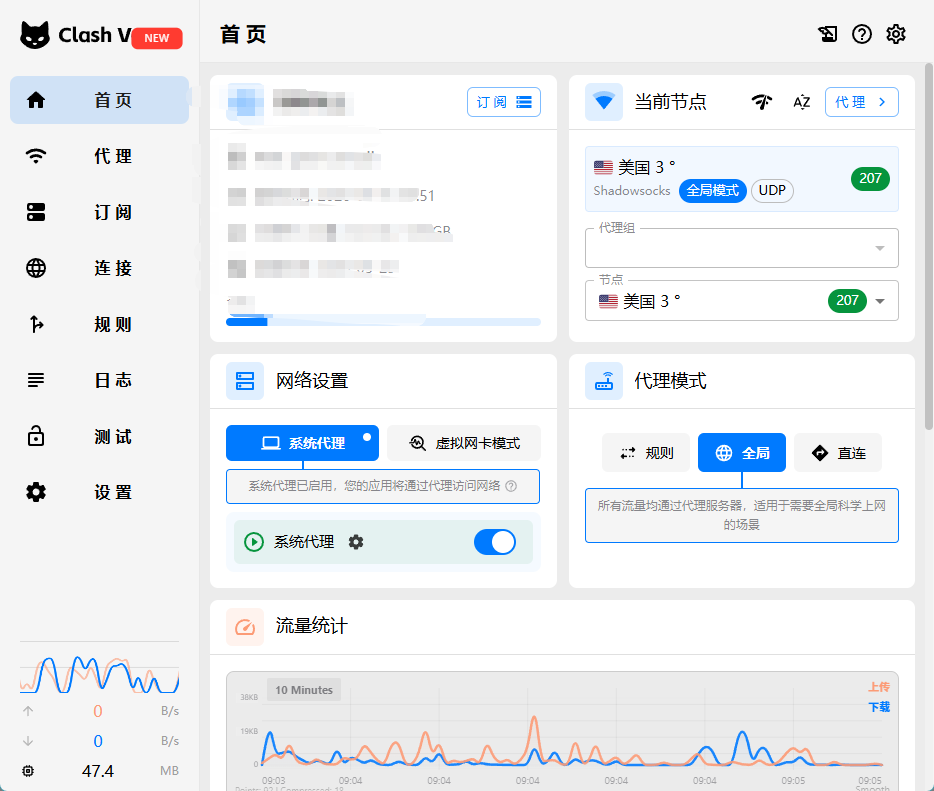The height and width of the screenshot is (791, 934).
Task: Open the 测试 test page in sidebar
Action: 99,437
